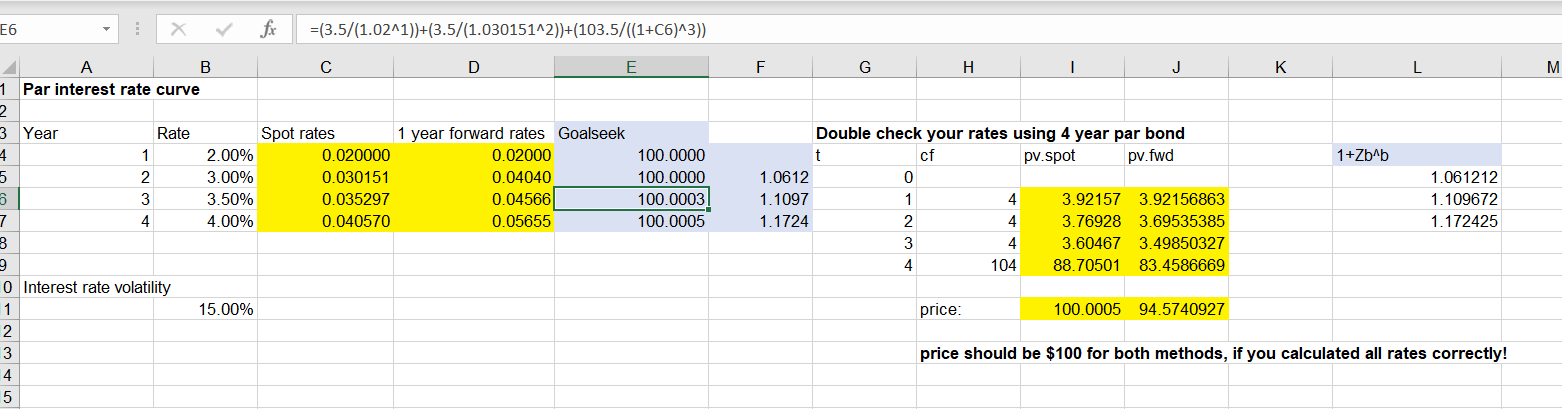Screen dimensions: 1562x409
Task: Open the Name Box dropdown arrow
Action: pos(107,30)
